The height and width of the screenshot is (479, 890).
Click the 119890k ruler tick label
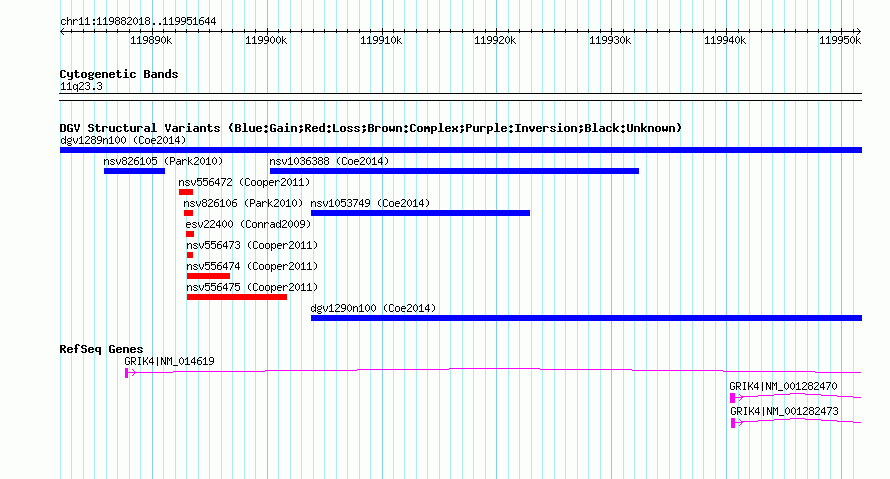151,40
